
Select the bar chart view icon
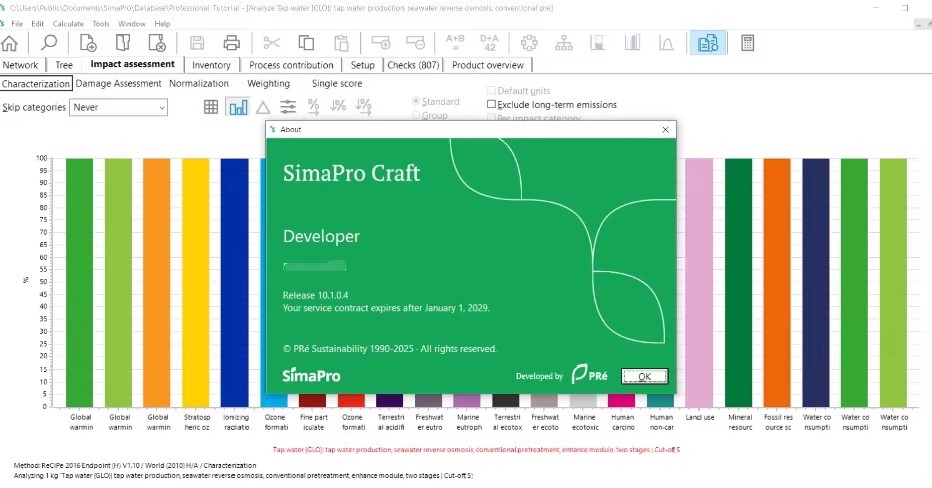pyautogui.click(x=238, y=107)
